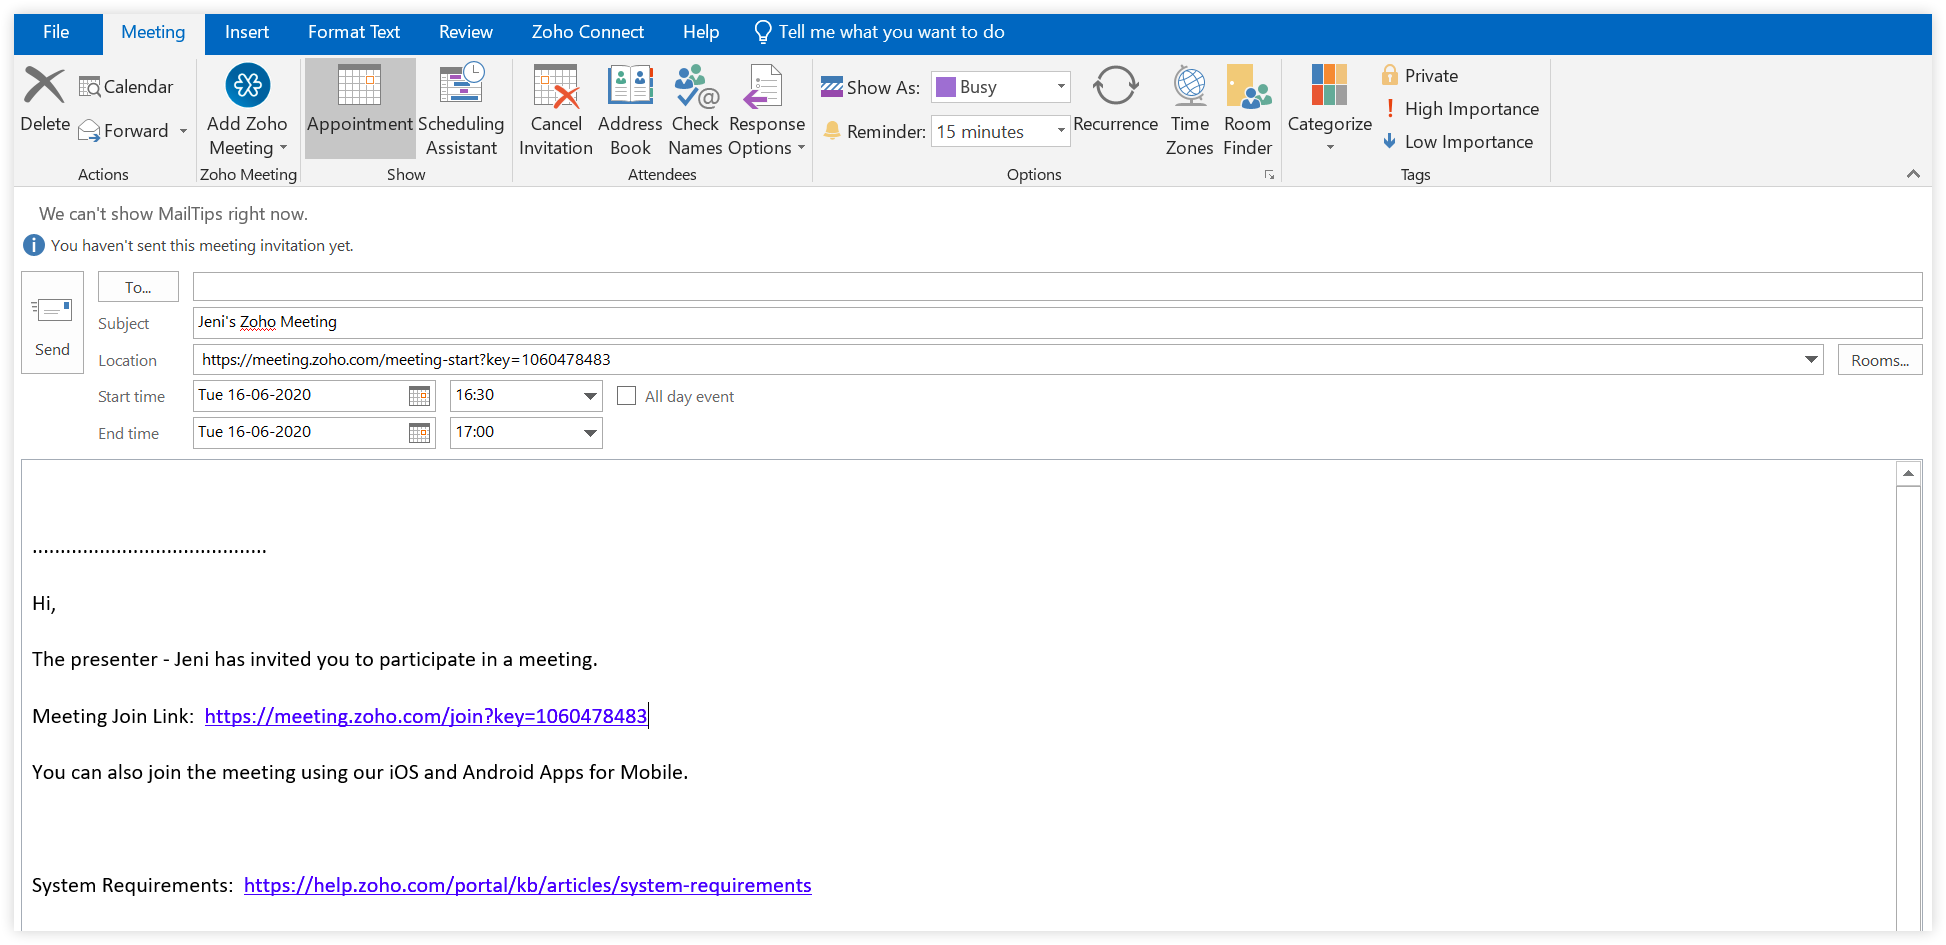Run Check Names on attendees
This screenshot has width=1946, height=945.
pos(694,108)
